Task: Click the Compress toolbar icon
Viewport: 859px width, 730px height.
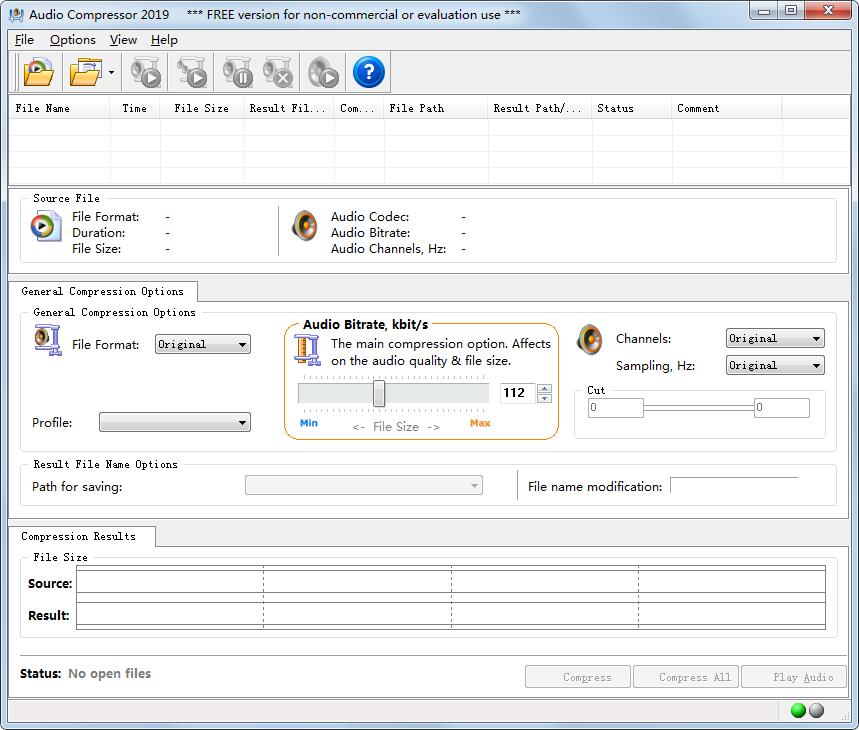Action: click(146, 72)
